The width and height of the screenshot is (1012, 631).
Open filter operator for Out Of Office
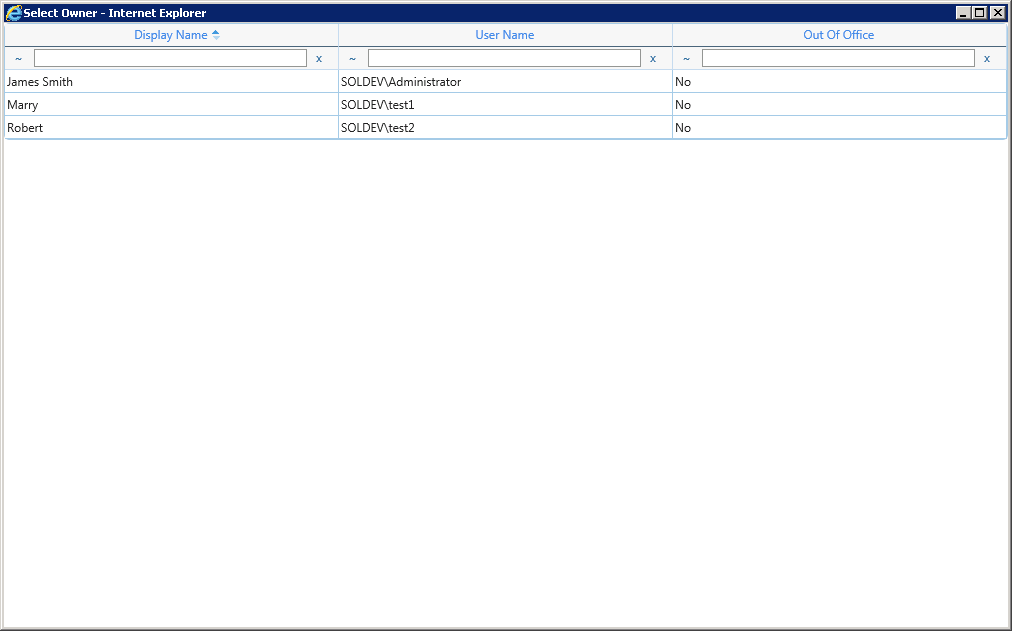687,59
